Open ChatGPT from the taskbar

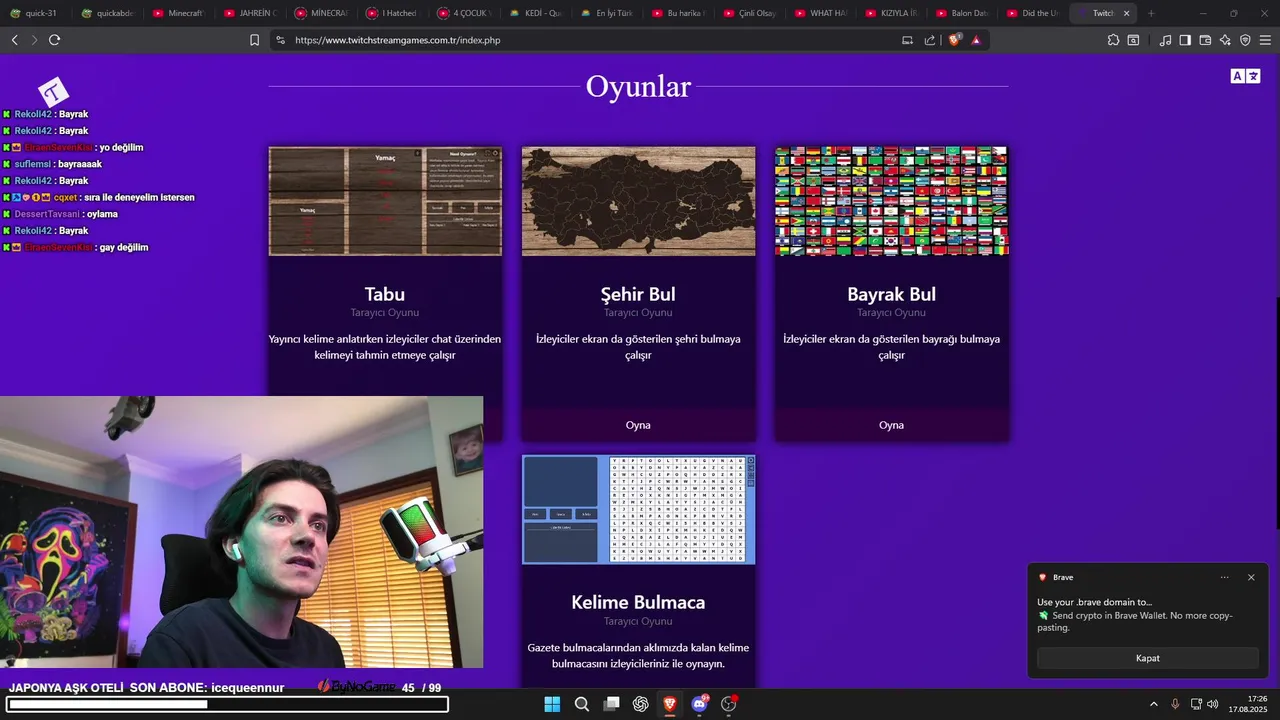[x=640, y=704]
